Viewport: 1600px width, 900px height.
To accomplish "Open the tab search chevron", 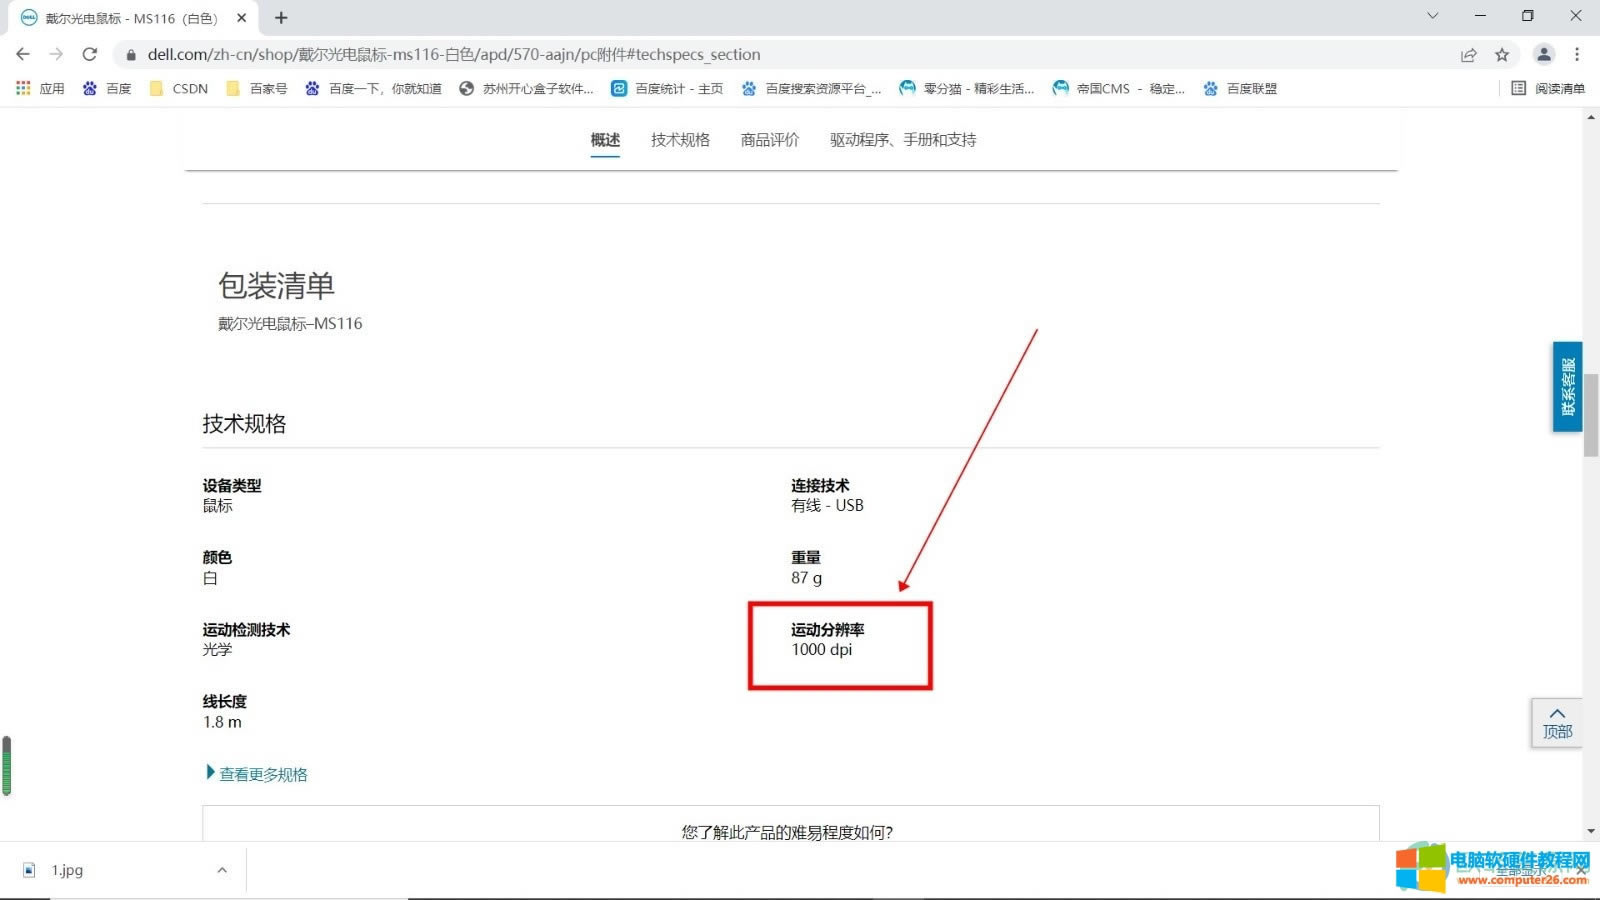I will (1433, 16).
